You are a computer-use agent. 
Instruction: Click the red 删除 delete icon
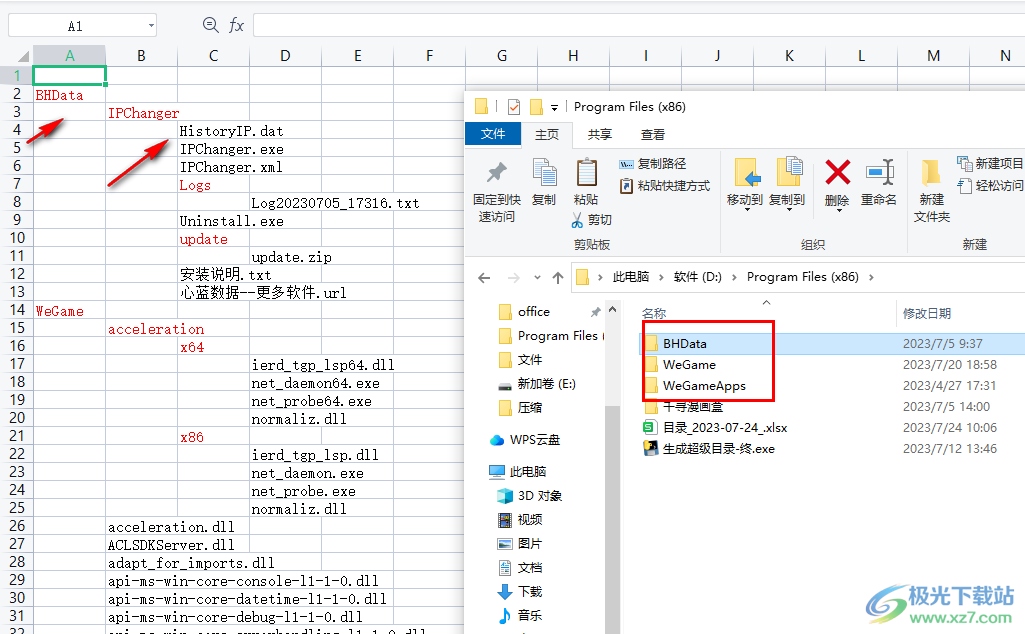[837, 173]
